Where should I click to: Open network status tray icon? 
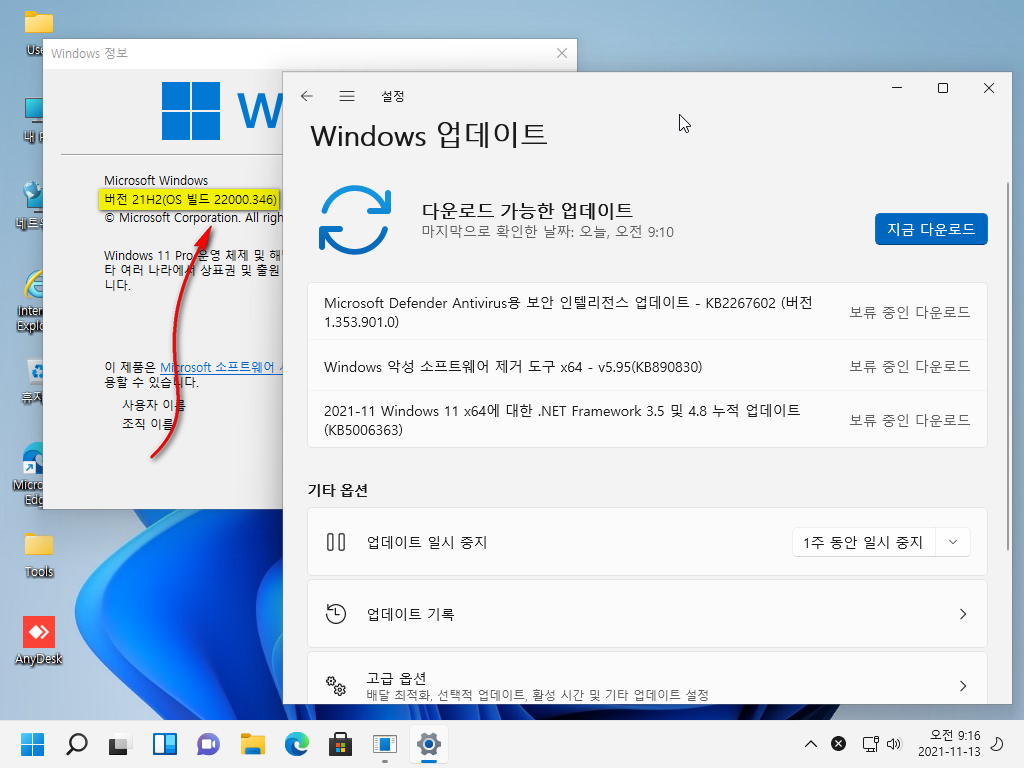(871, 744)
